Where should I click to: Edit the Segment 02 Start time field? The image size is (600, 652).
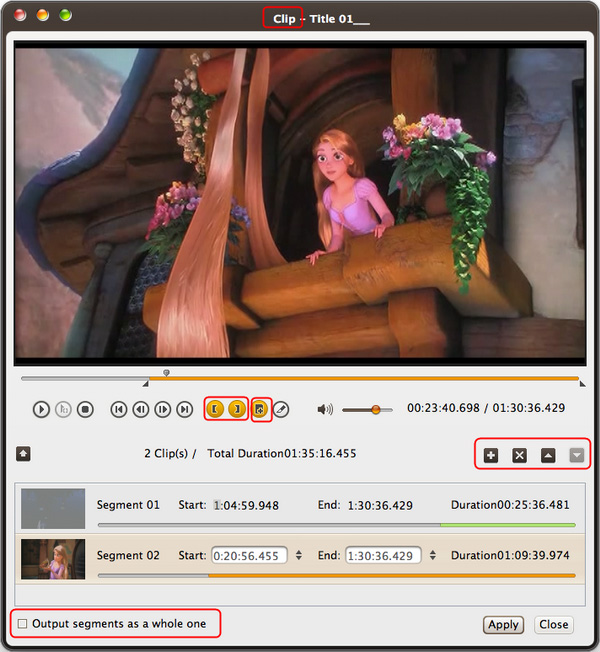tap(249, 556)
